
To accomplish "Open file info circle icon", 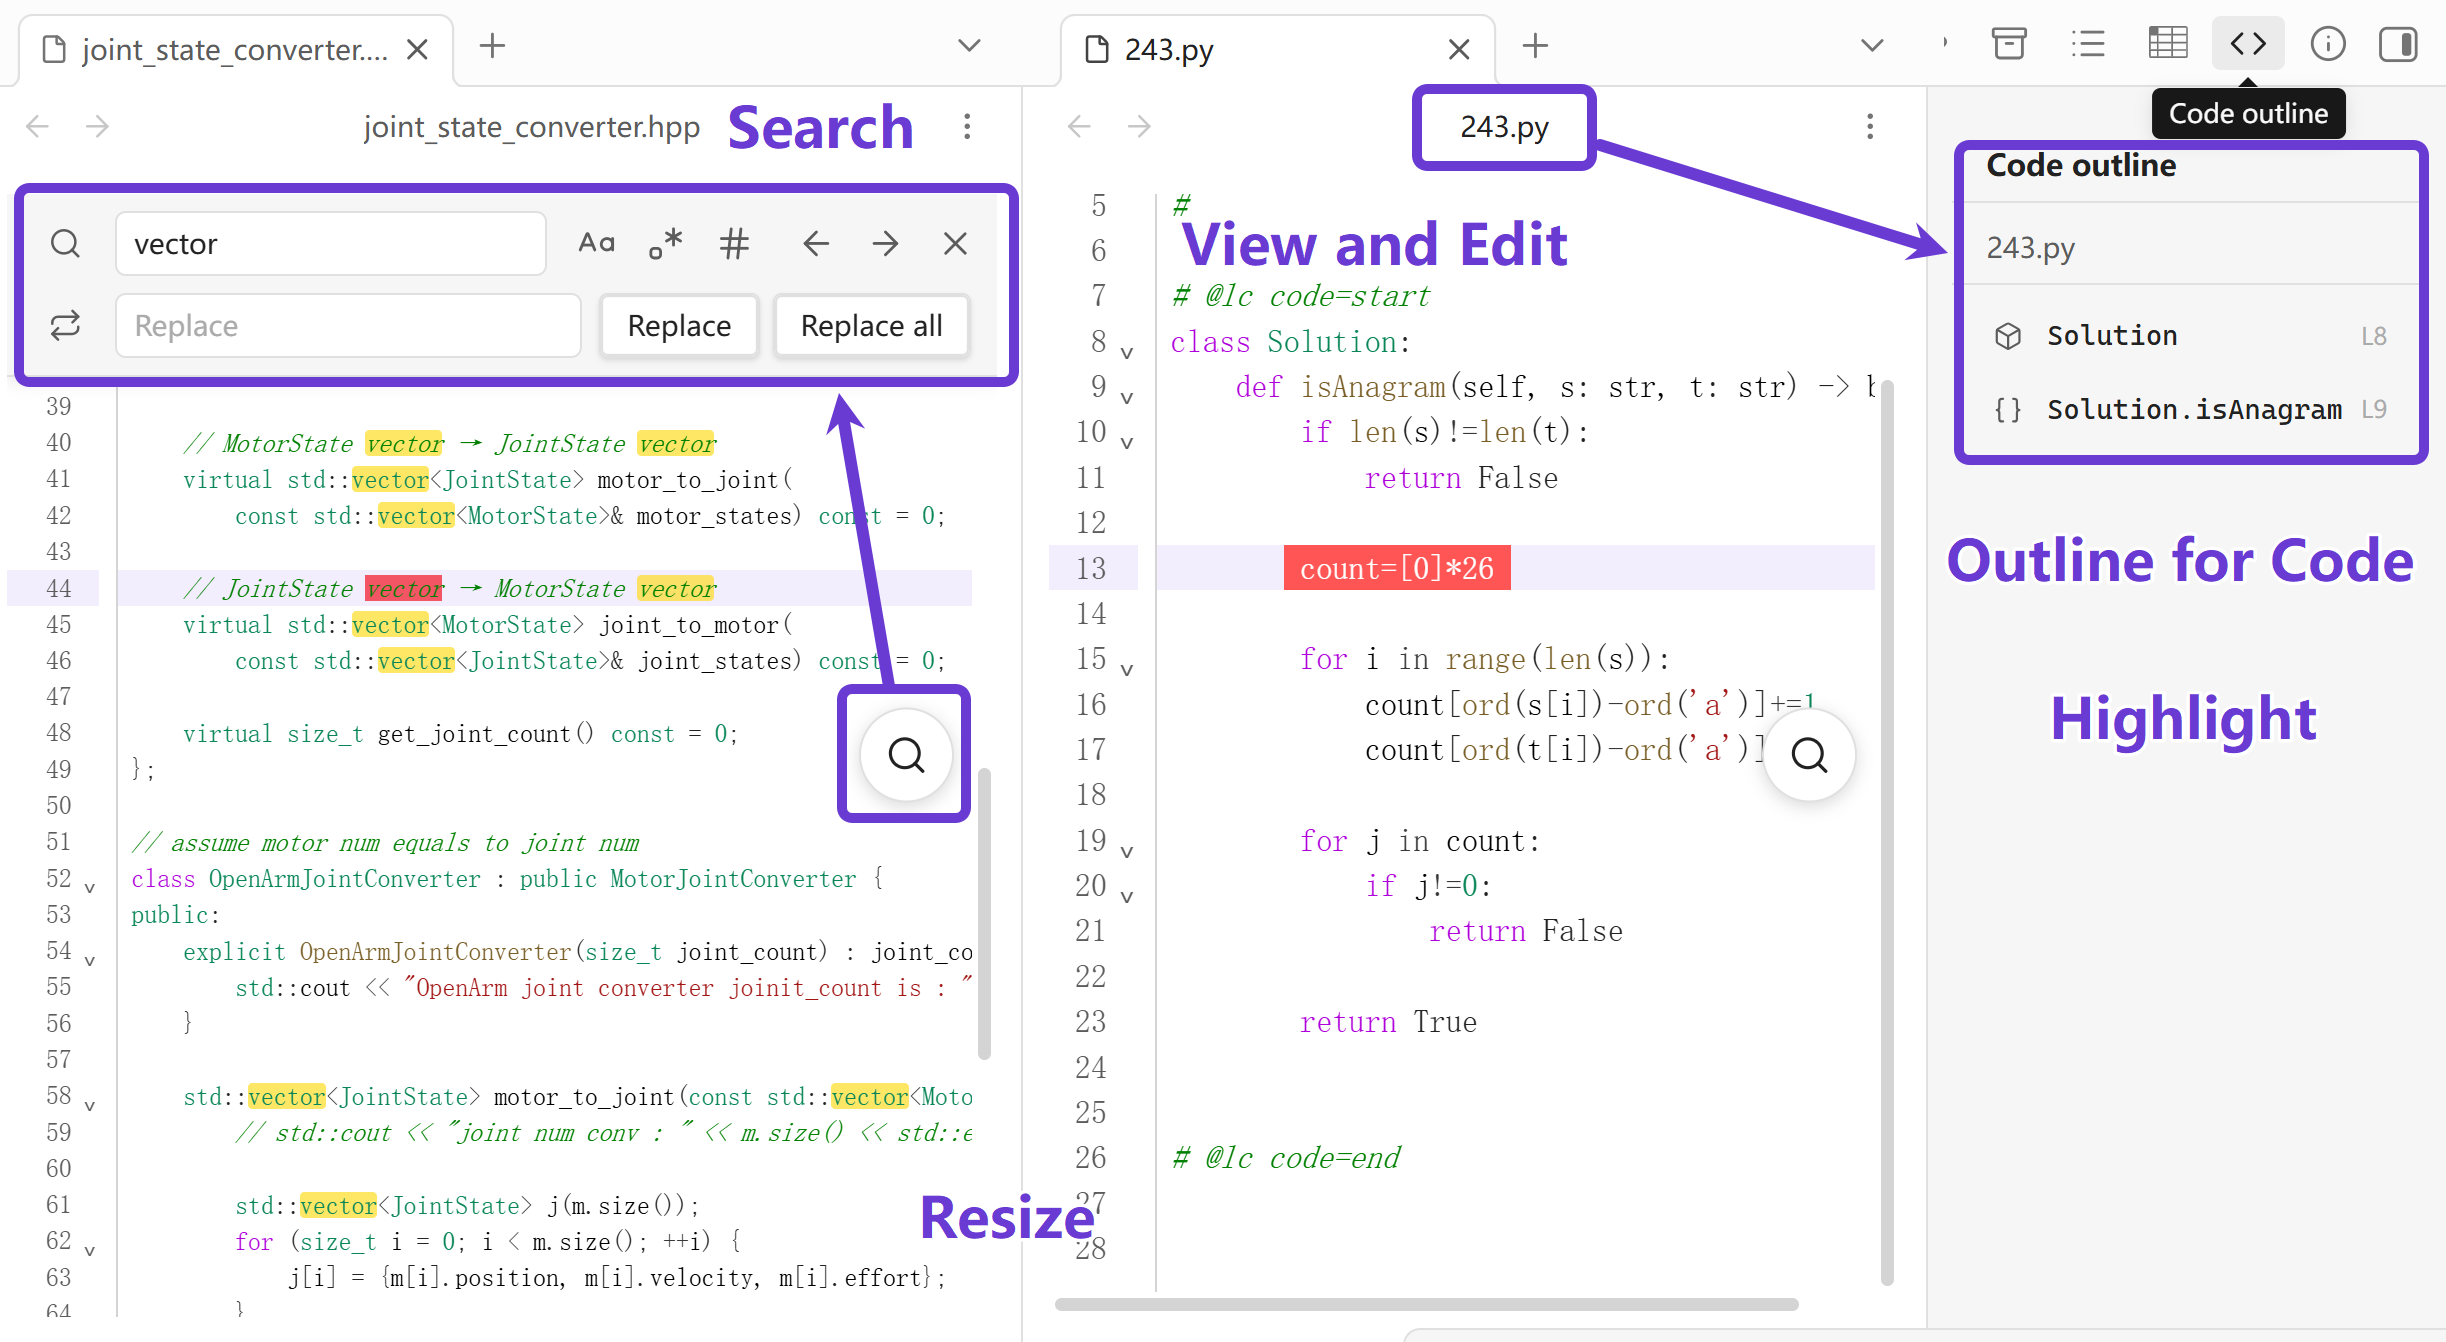I will pyautogui.click(x=2327, y=44).
